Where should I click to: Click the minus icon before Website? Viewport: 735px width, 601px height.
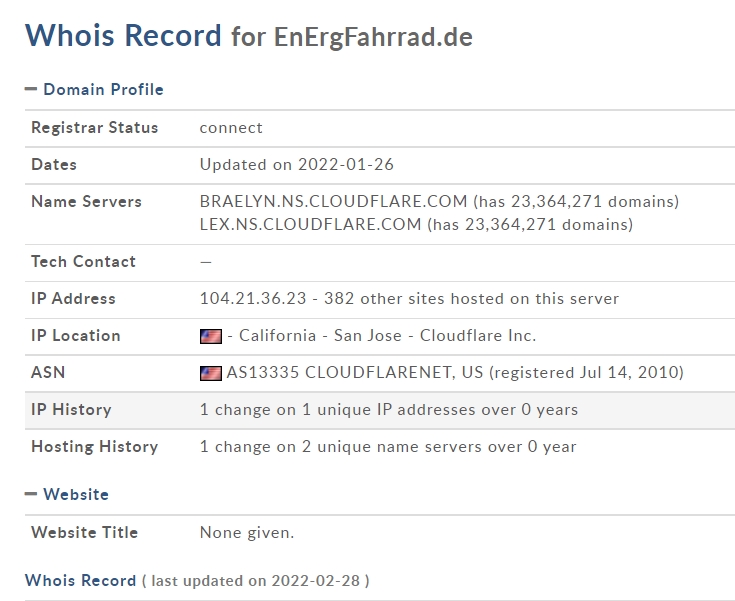tap(31, 494)
